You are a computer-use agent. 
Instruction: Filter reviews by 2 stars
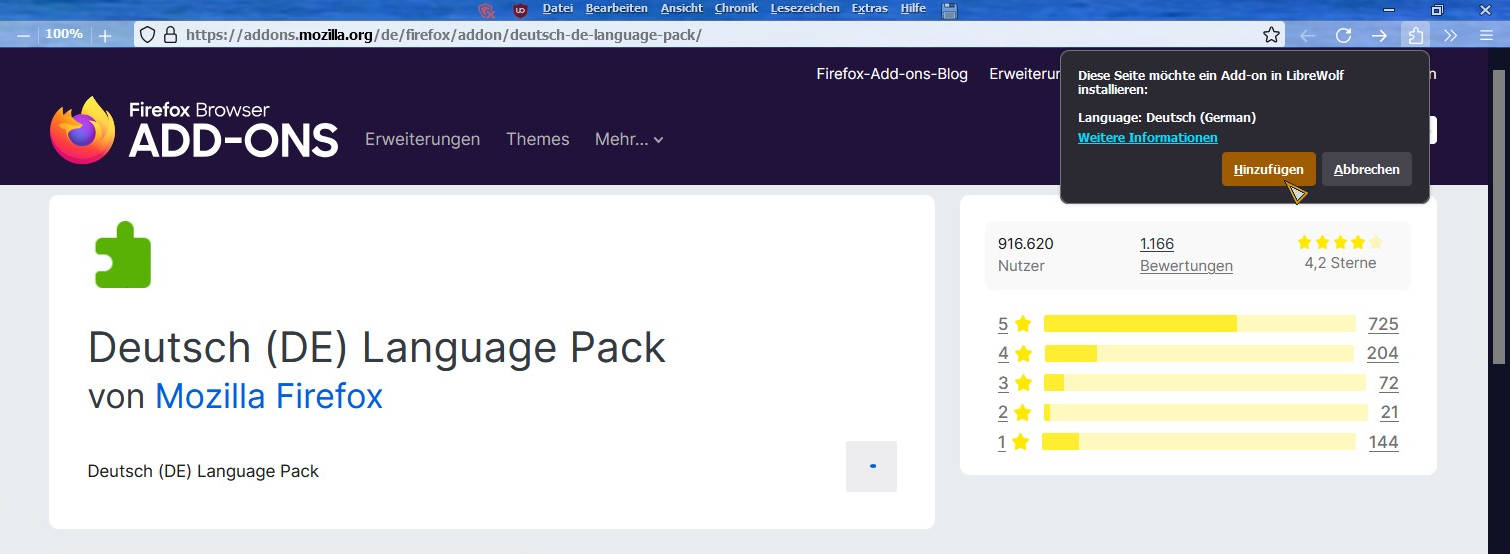[x=1014, y=412]
